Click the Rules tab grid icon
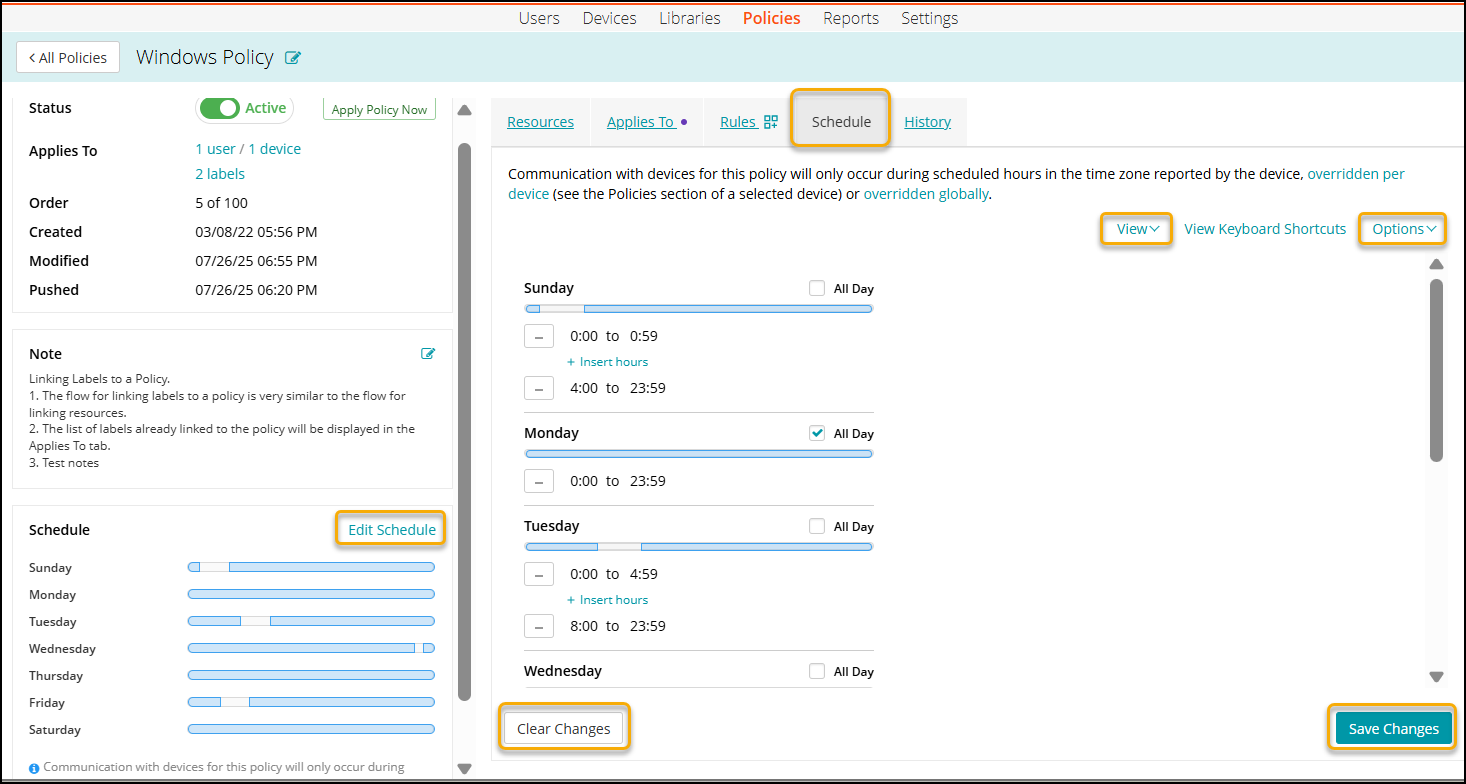 tap(770, 122)
